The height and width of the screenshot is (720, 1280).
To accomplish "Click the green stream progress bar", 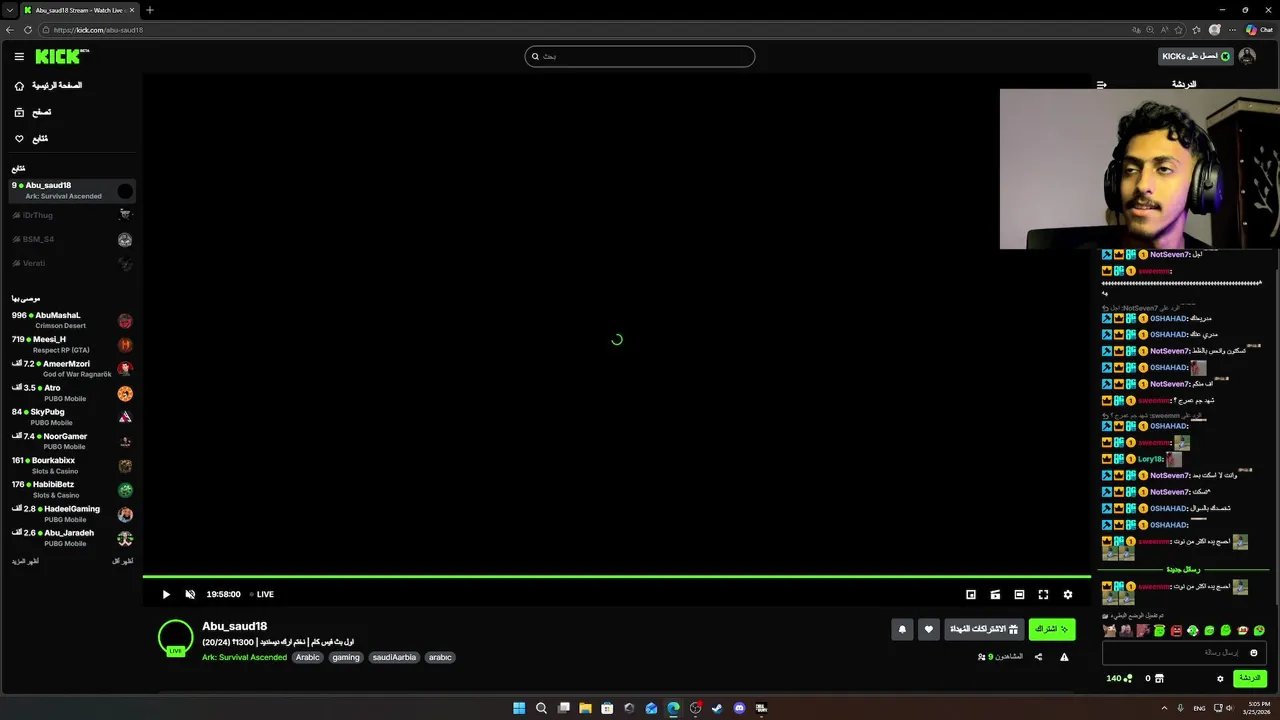I will click(x=616, y=577).
